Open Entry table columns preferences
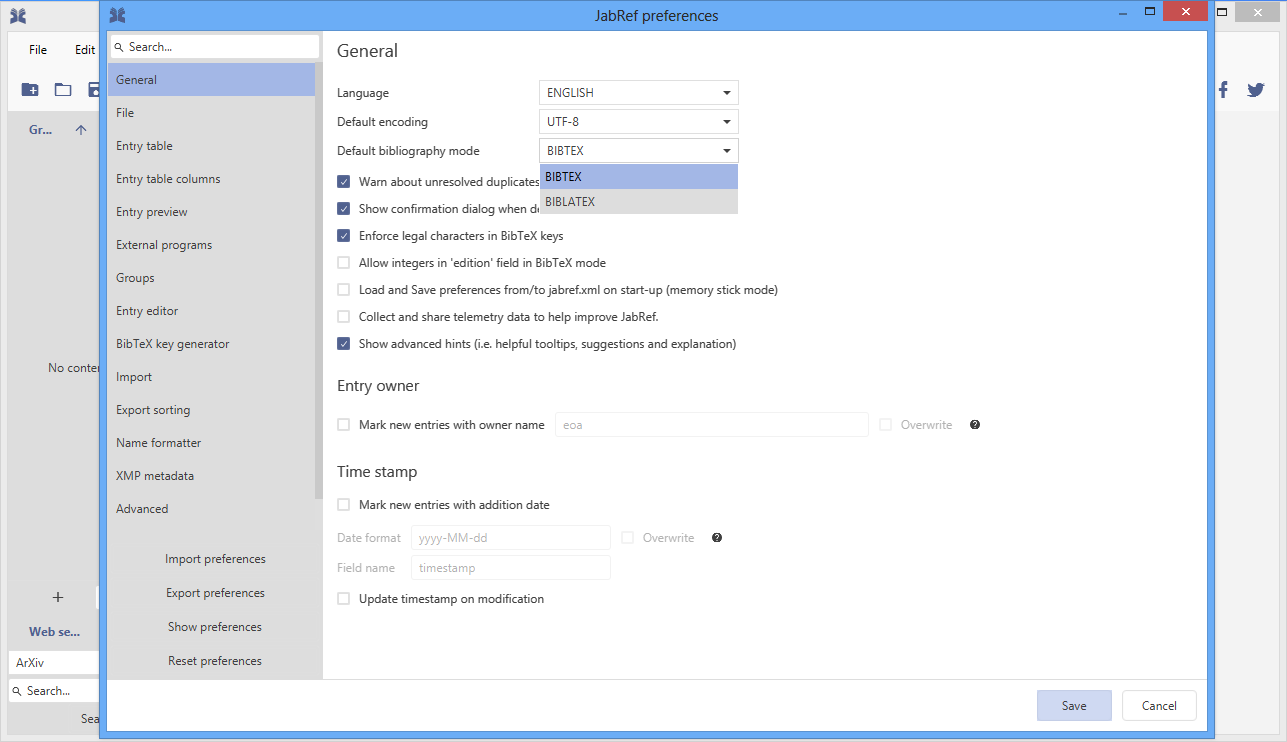 point(211,179)
